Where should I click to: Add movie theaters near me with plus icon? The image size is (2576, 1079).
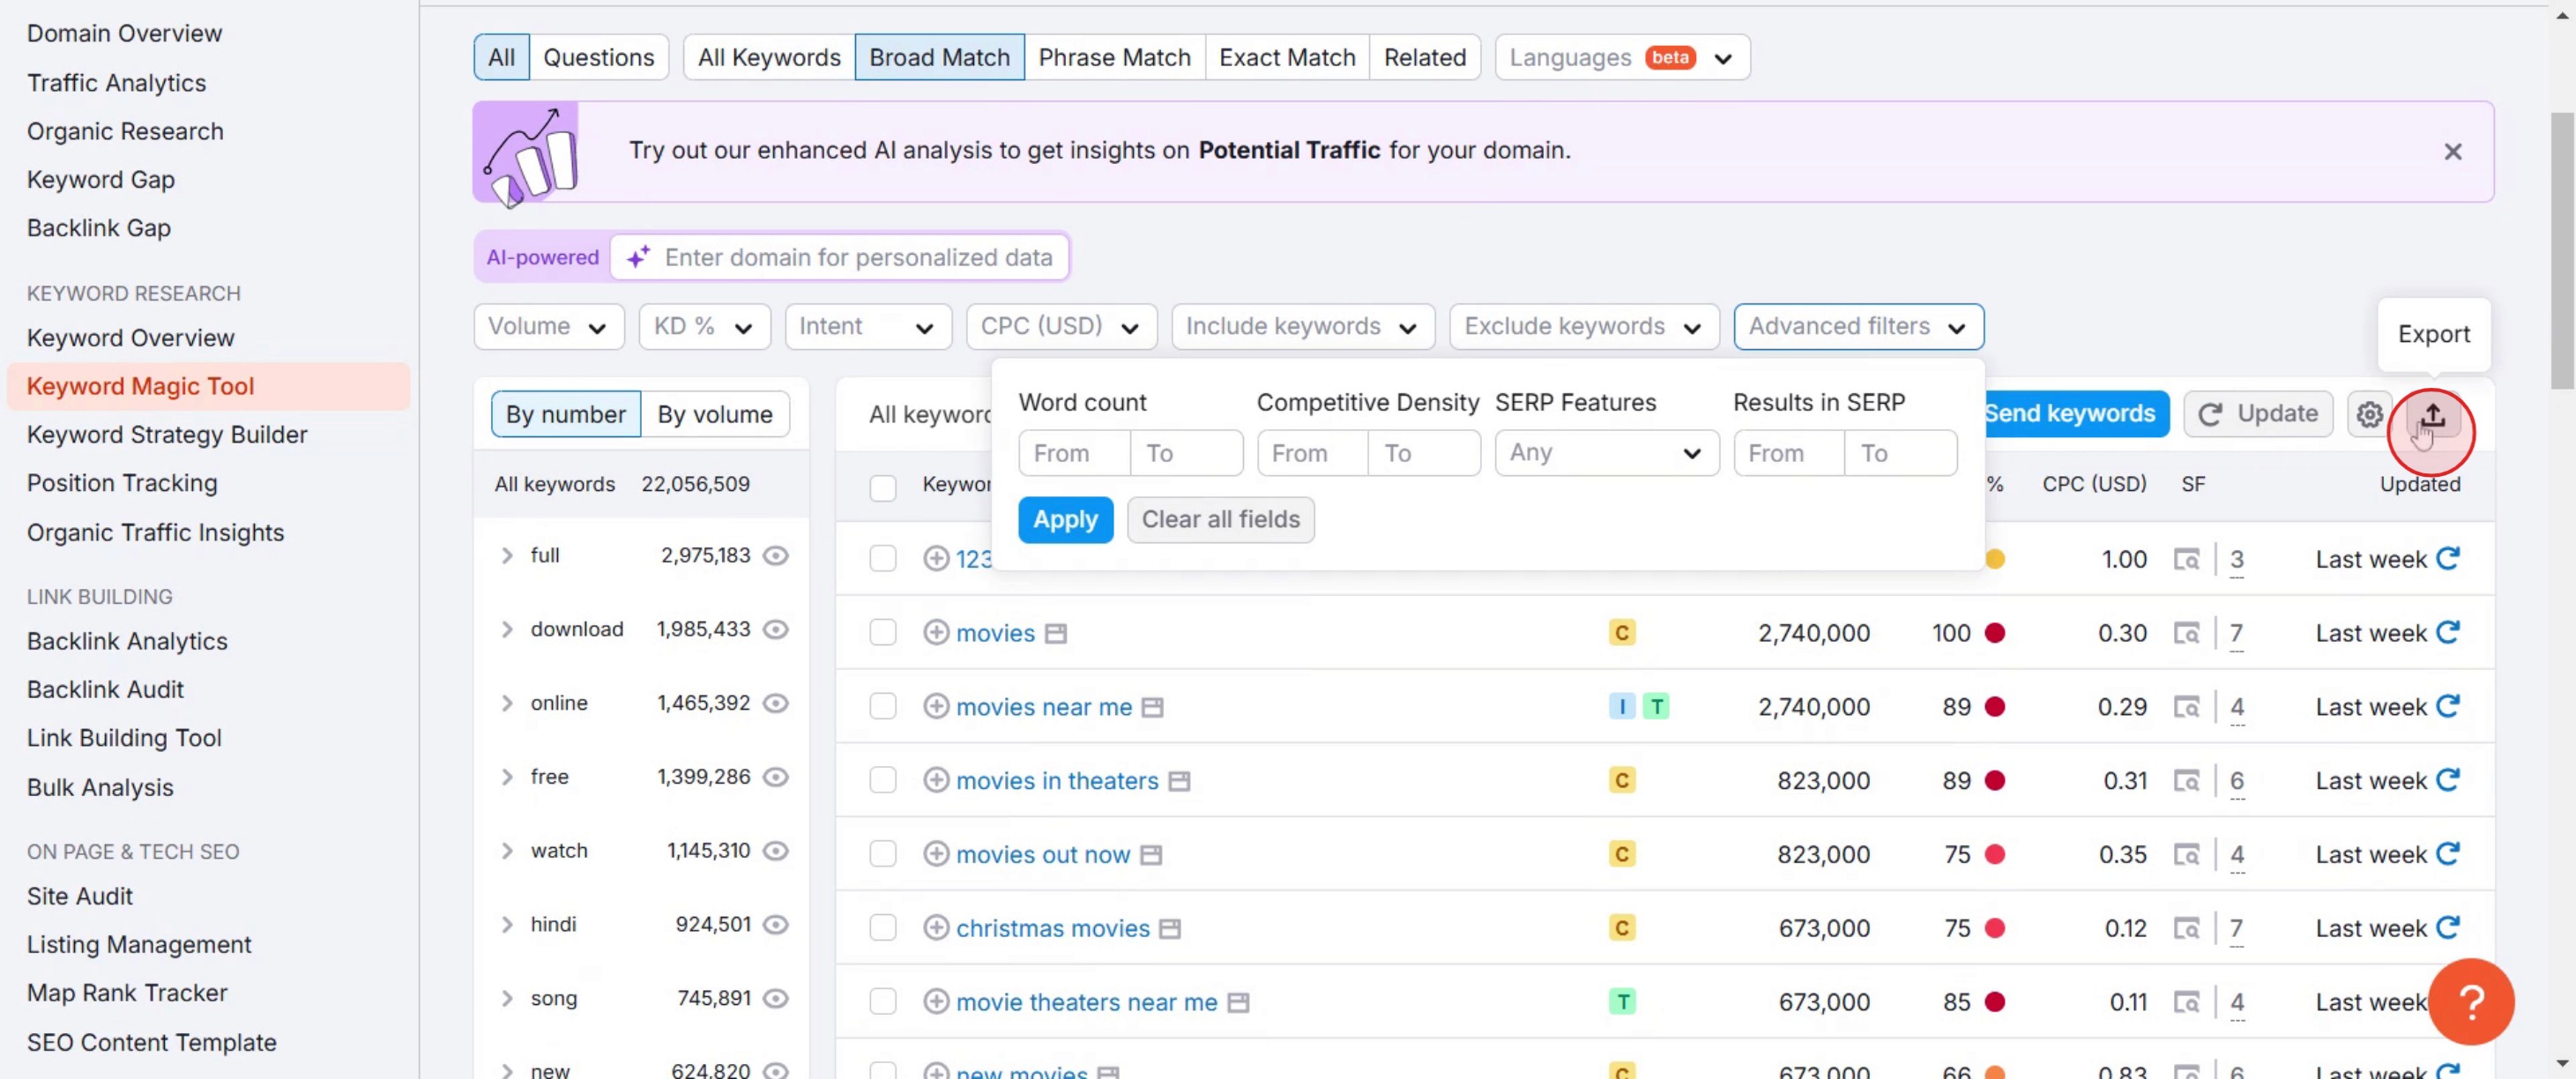point(936,1002)
